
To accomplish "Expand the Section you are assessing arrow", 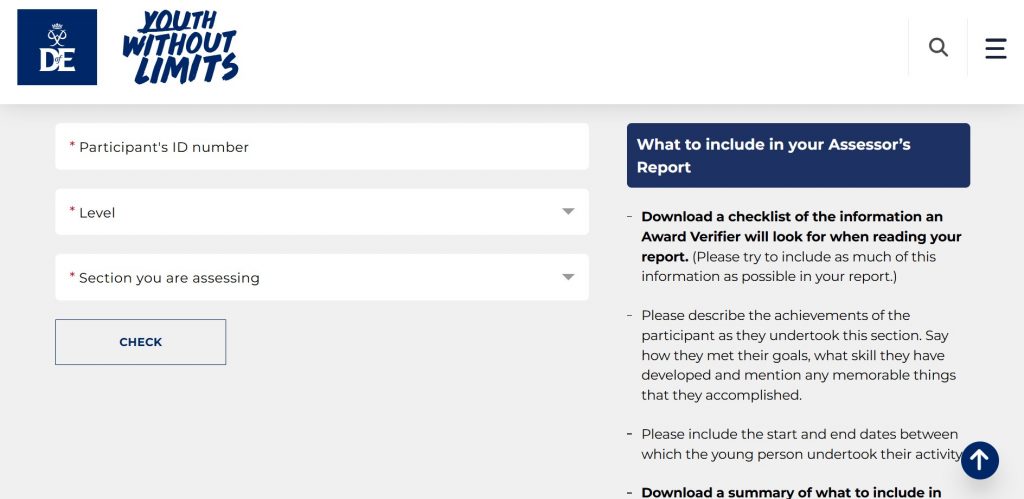I will click(568, 277).
